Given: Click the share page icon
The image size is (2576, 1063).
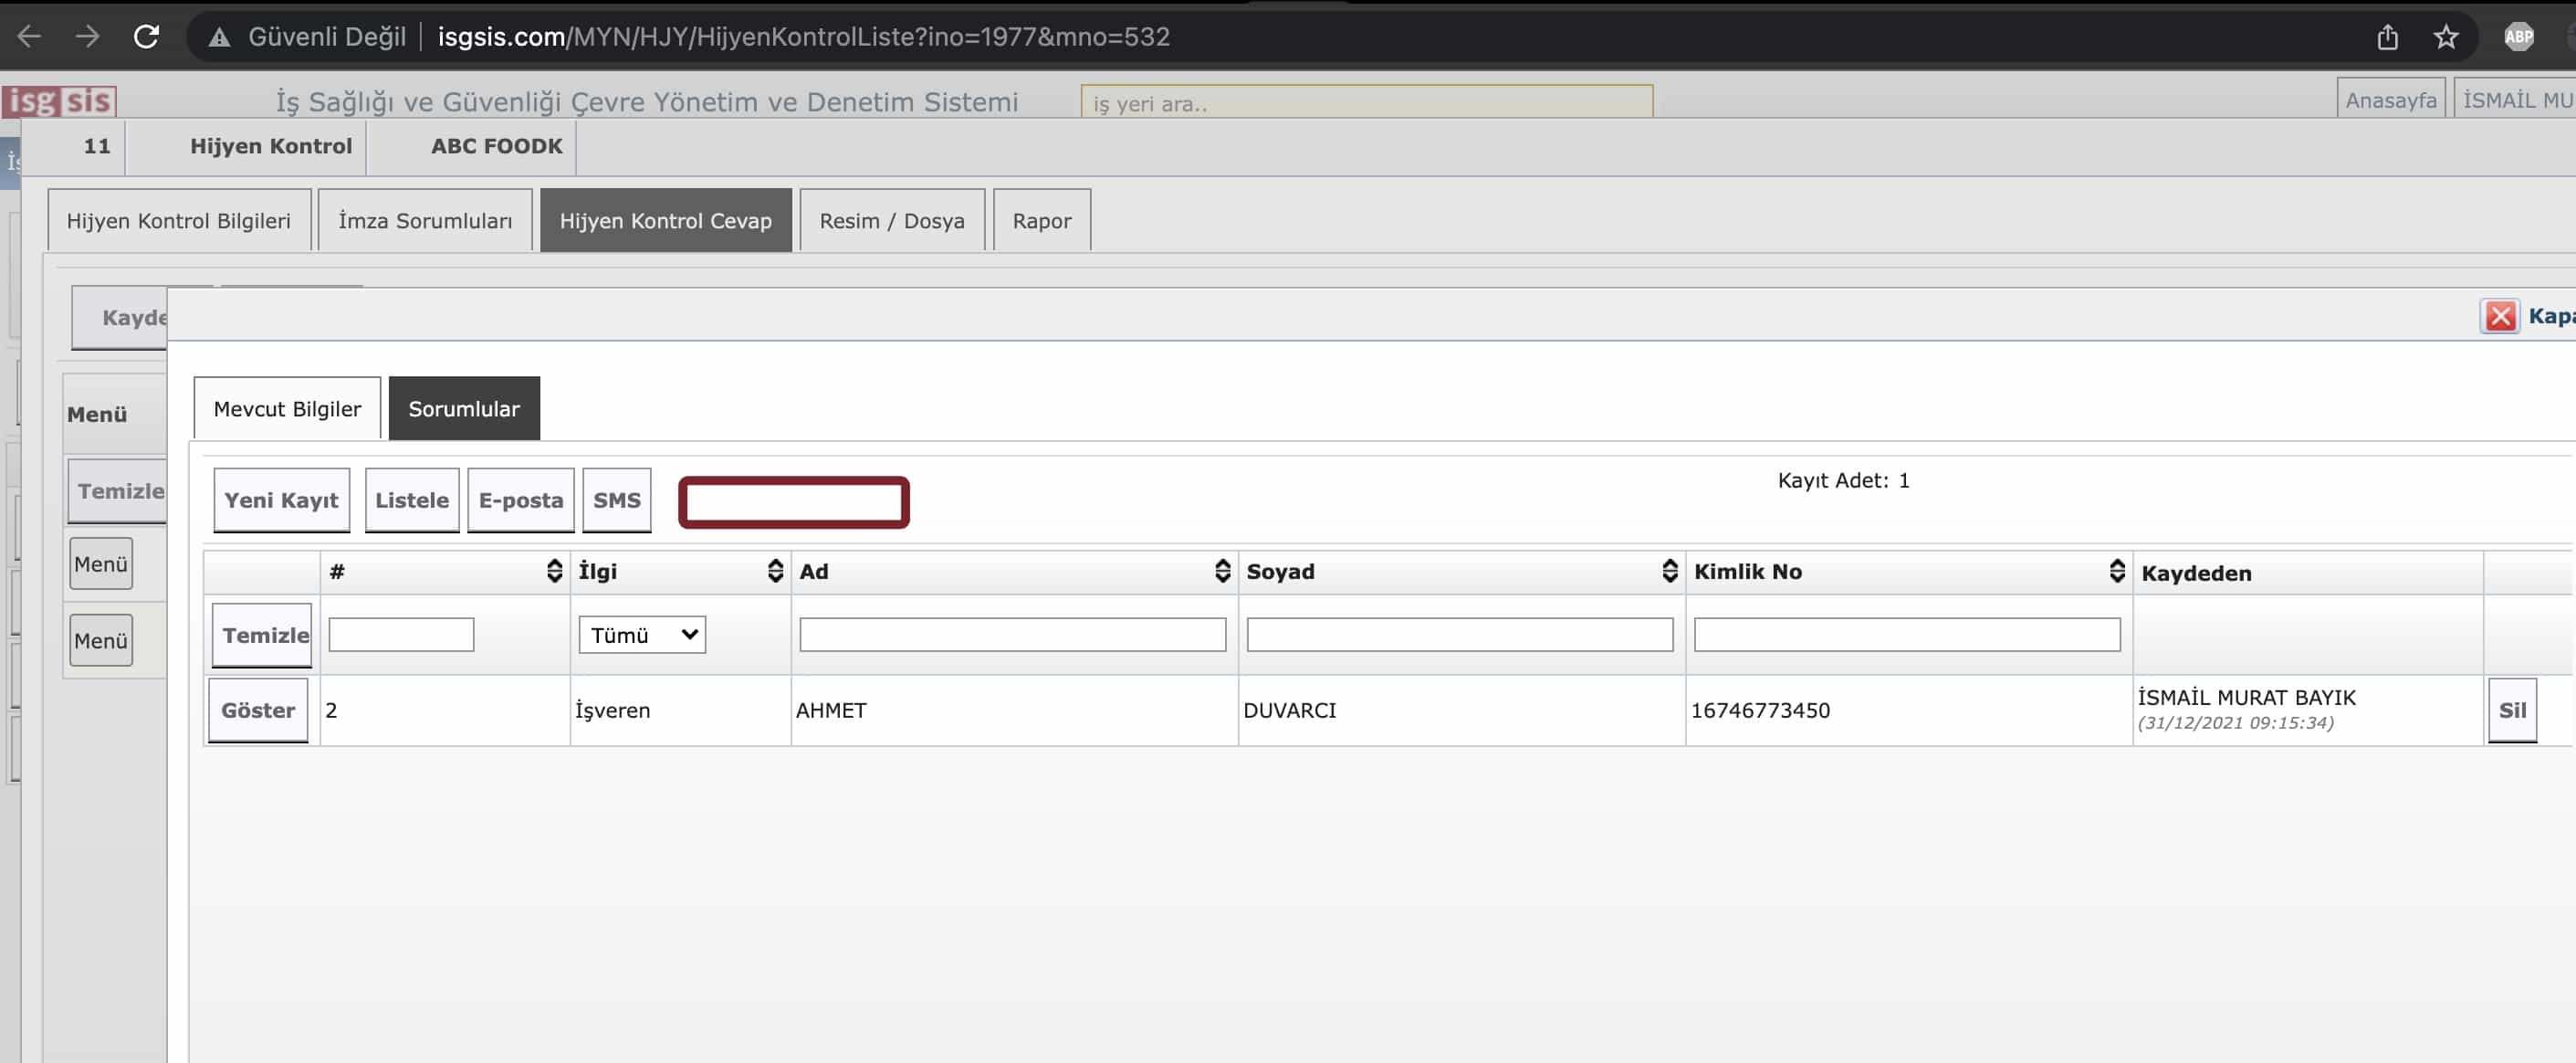Looking at the screenshot, I should [x=2387, y=37].
